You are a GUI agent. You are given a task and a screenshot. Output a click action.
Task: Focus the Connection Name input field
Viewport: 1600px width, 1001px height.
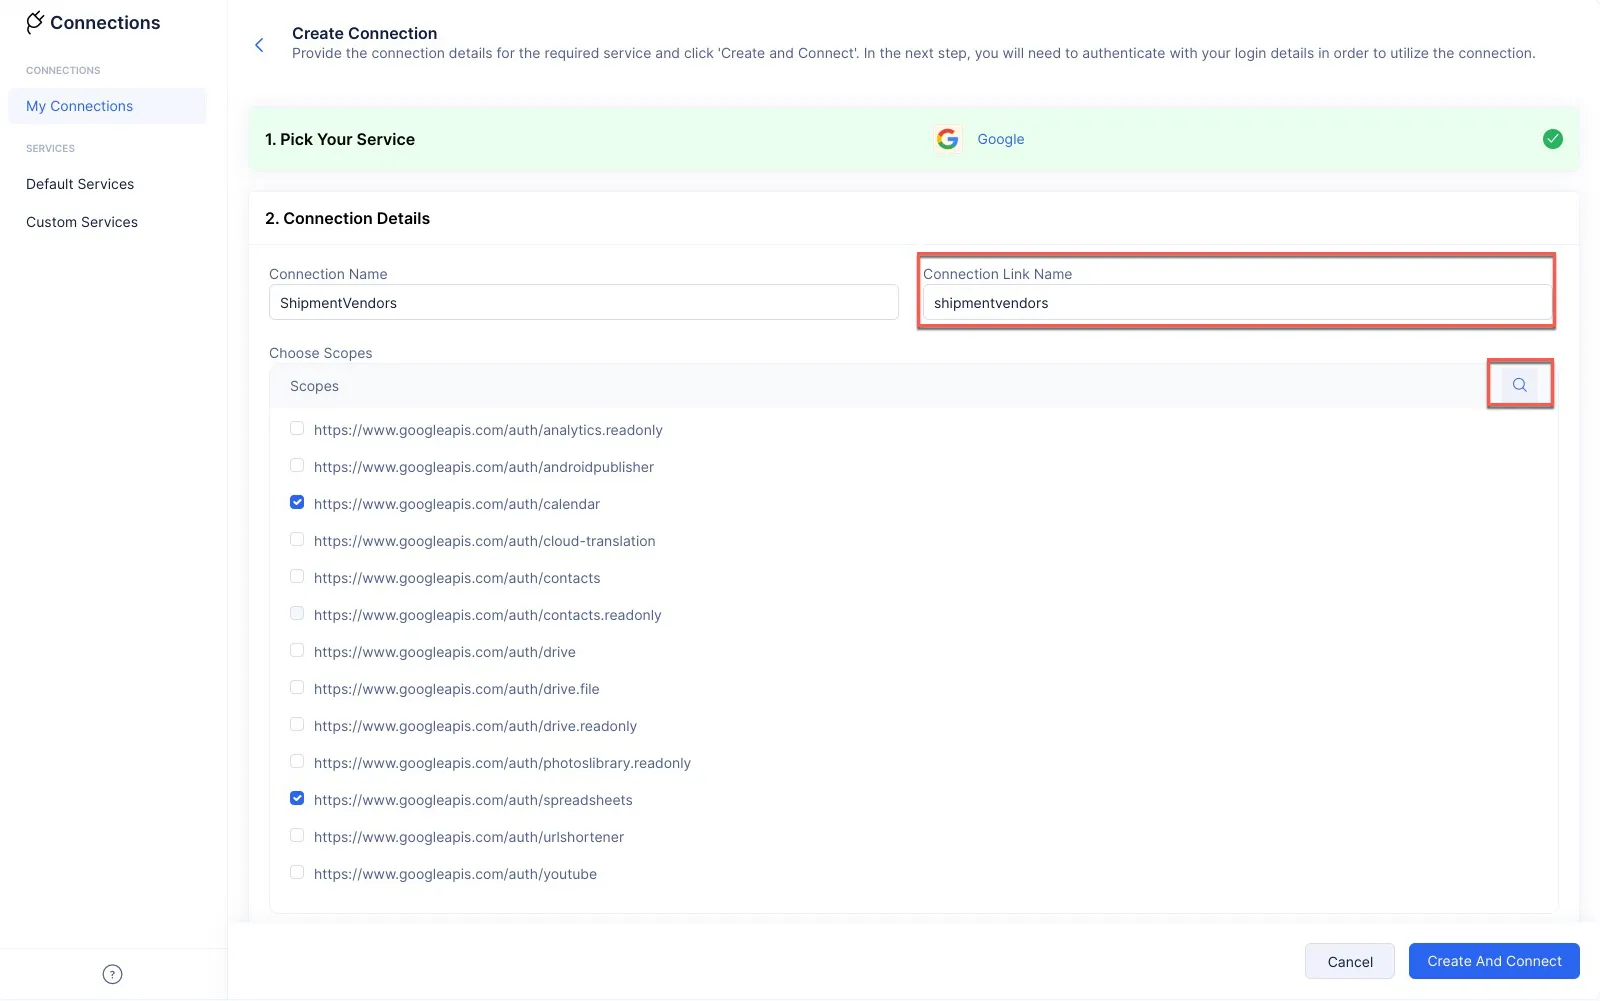[x=584, y=303]
